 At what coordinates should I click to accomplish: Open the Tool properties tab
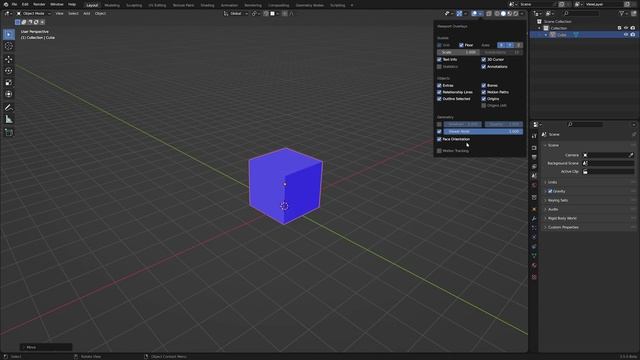point(534,136)
